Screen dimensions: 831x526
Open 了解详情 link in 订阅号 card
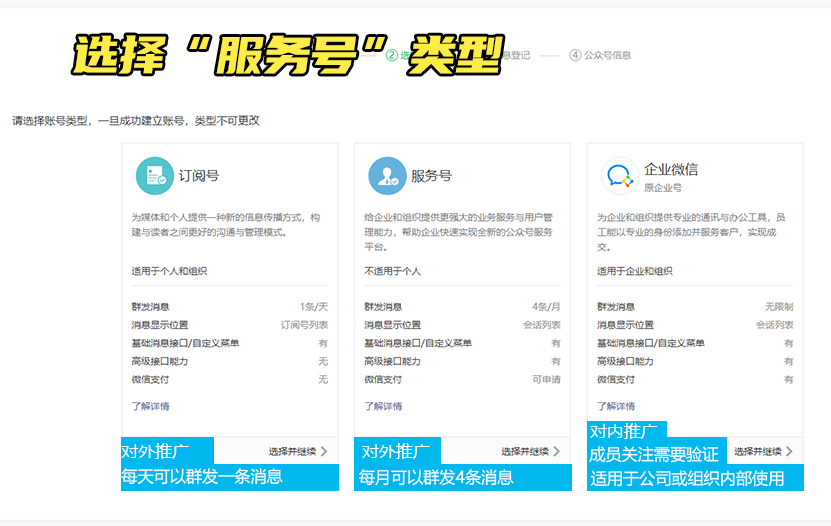point(151,406)
